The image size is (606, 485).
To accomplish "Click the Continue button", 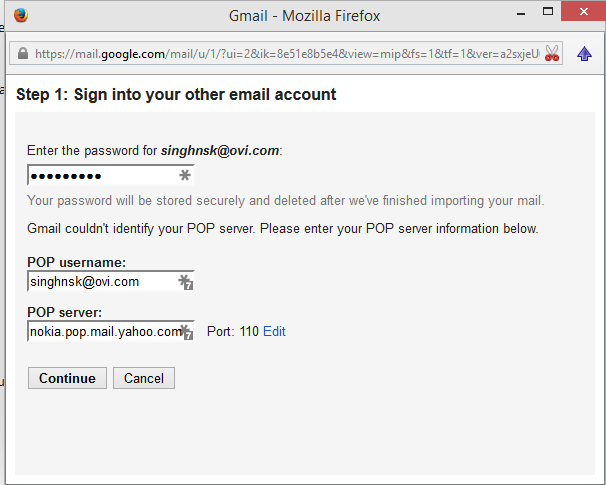I will tap(67, 378).
